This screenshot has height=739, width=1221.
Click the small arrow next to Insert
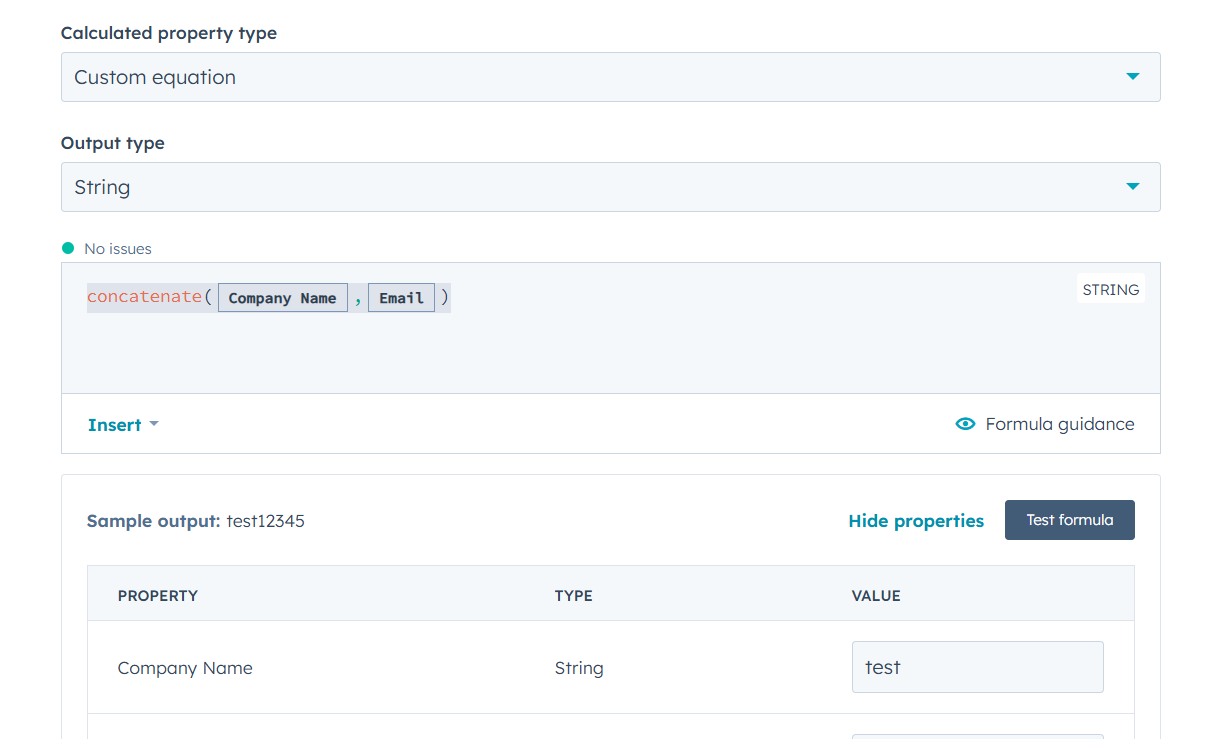[x=154, y=425]
